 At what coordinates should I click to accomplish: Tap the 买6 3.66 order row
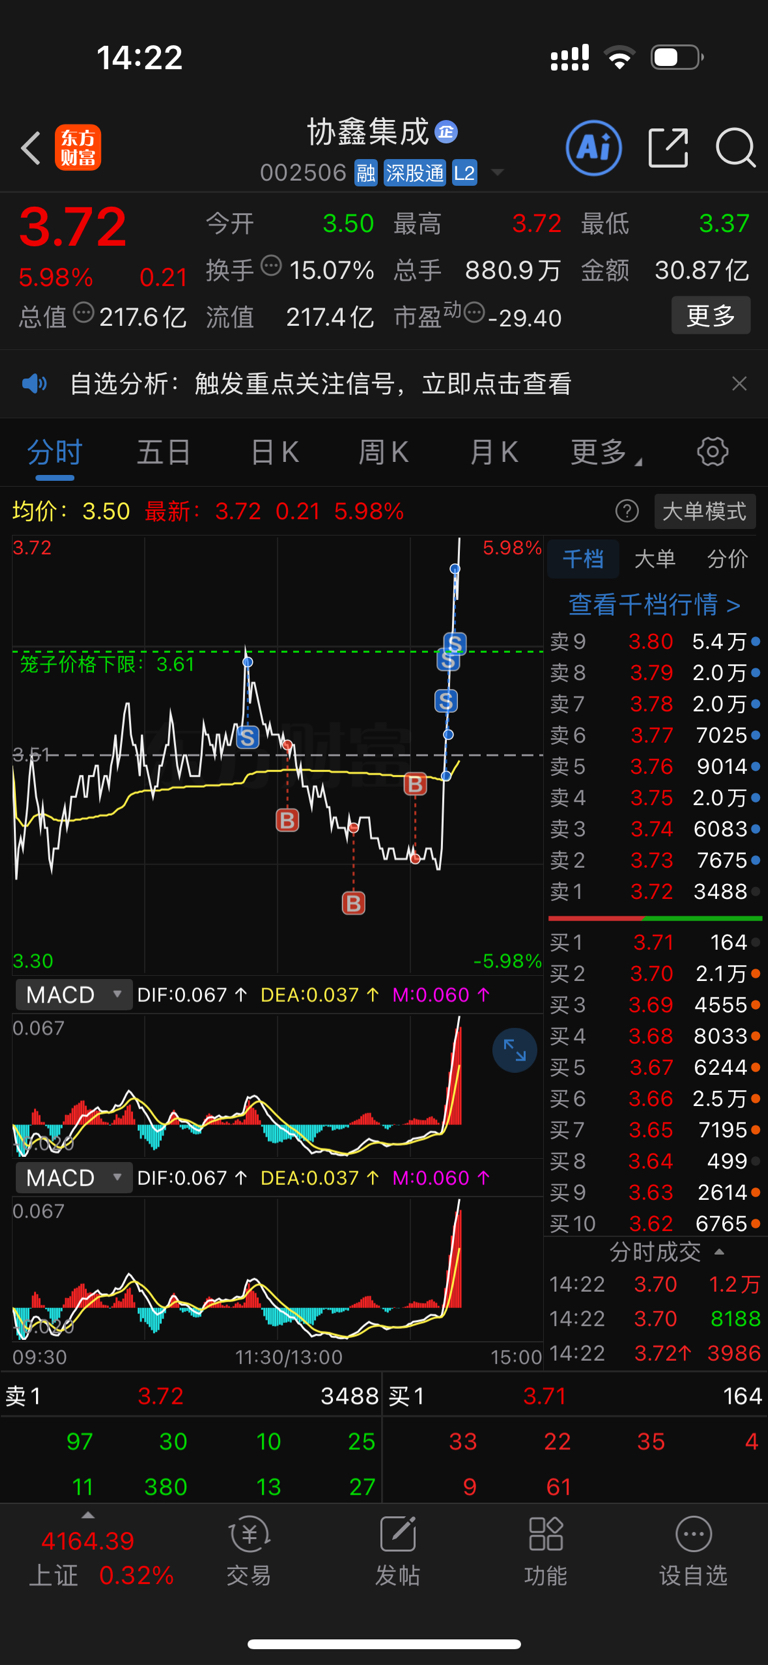tap(655, 1098)
